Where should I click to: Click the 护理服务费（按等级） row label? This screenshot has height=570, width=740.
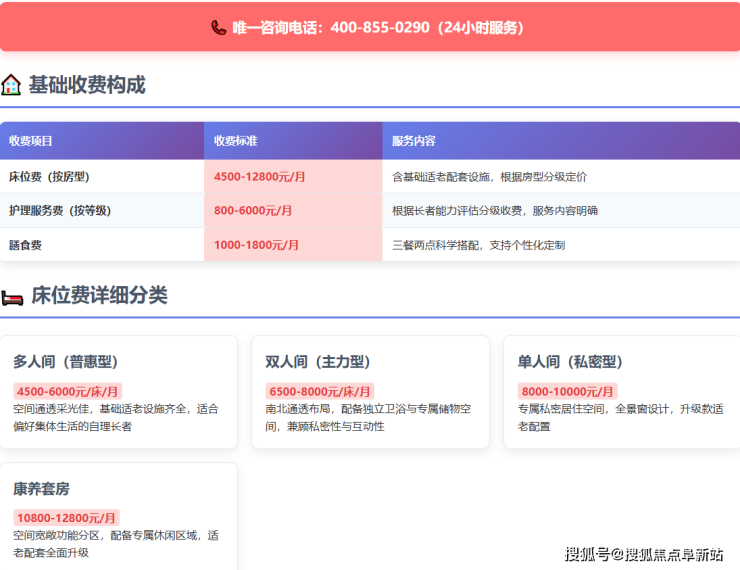59,211
